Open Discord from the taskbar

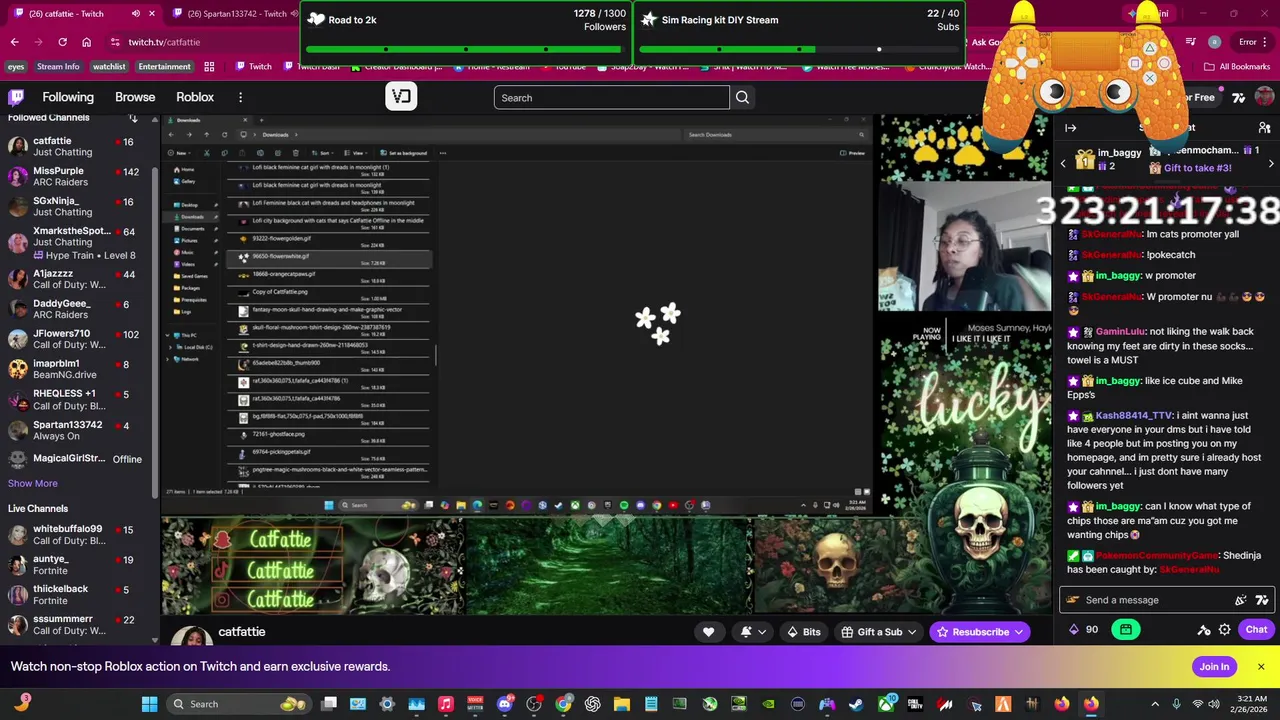pyautogui.click(x=505, y=704)
